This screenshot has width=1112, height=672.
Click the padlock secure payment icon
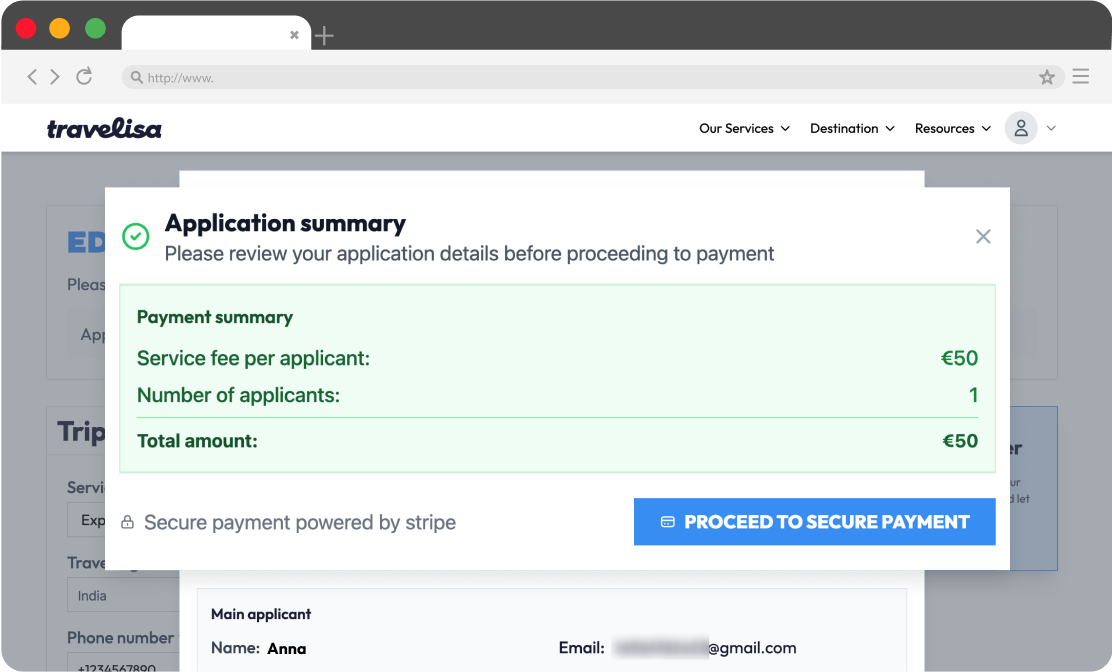coord(128,522)
